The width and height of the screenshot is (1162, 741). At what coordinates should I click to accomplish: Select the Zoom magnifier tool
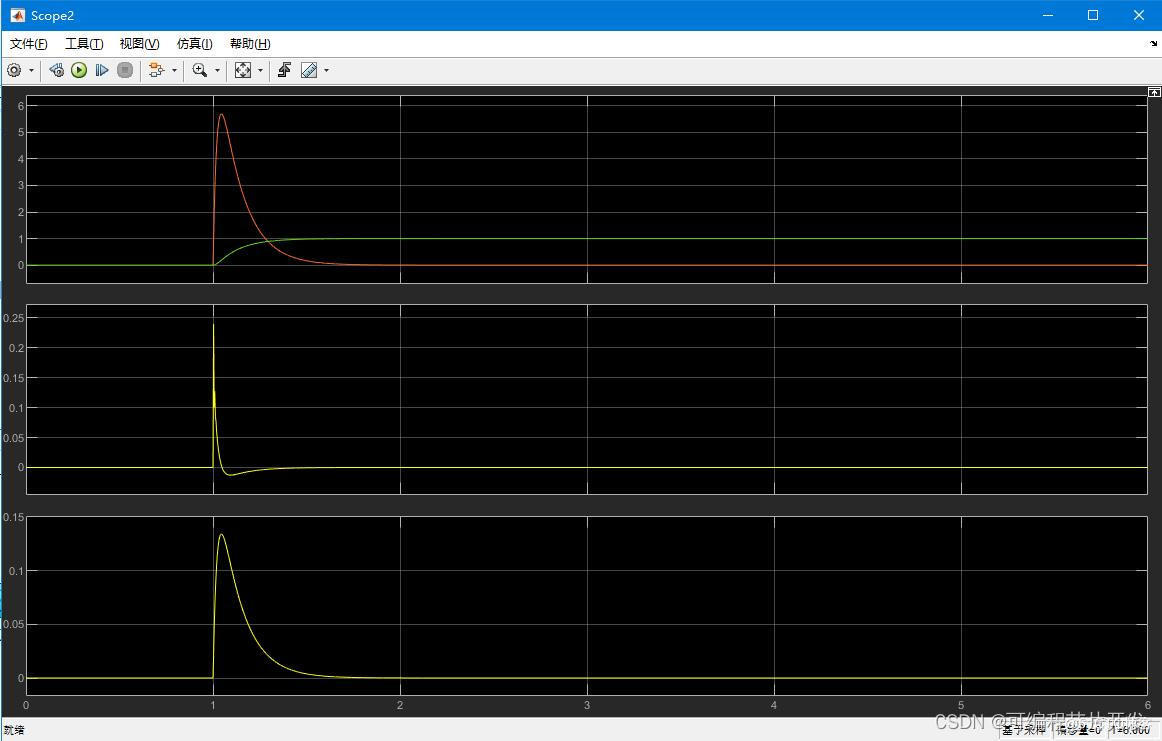(x=199, y=70)
